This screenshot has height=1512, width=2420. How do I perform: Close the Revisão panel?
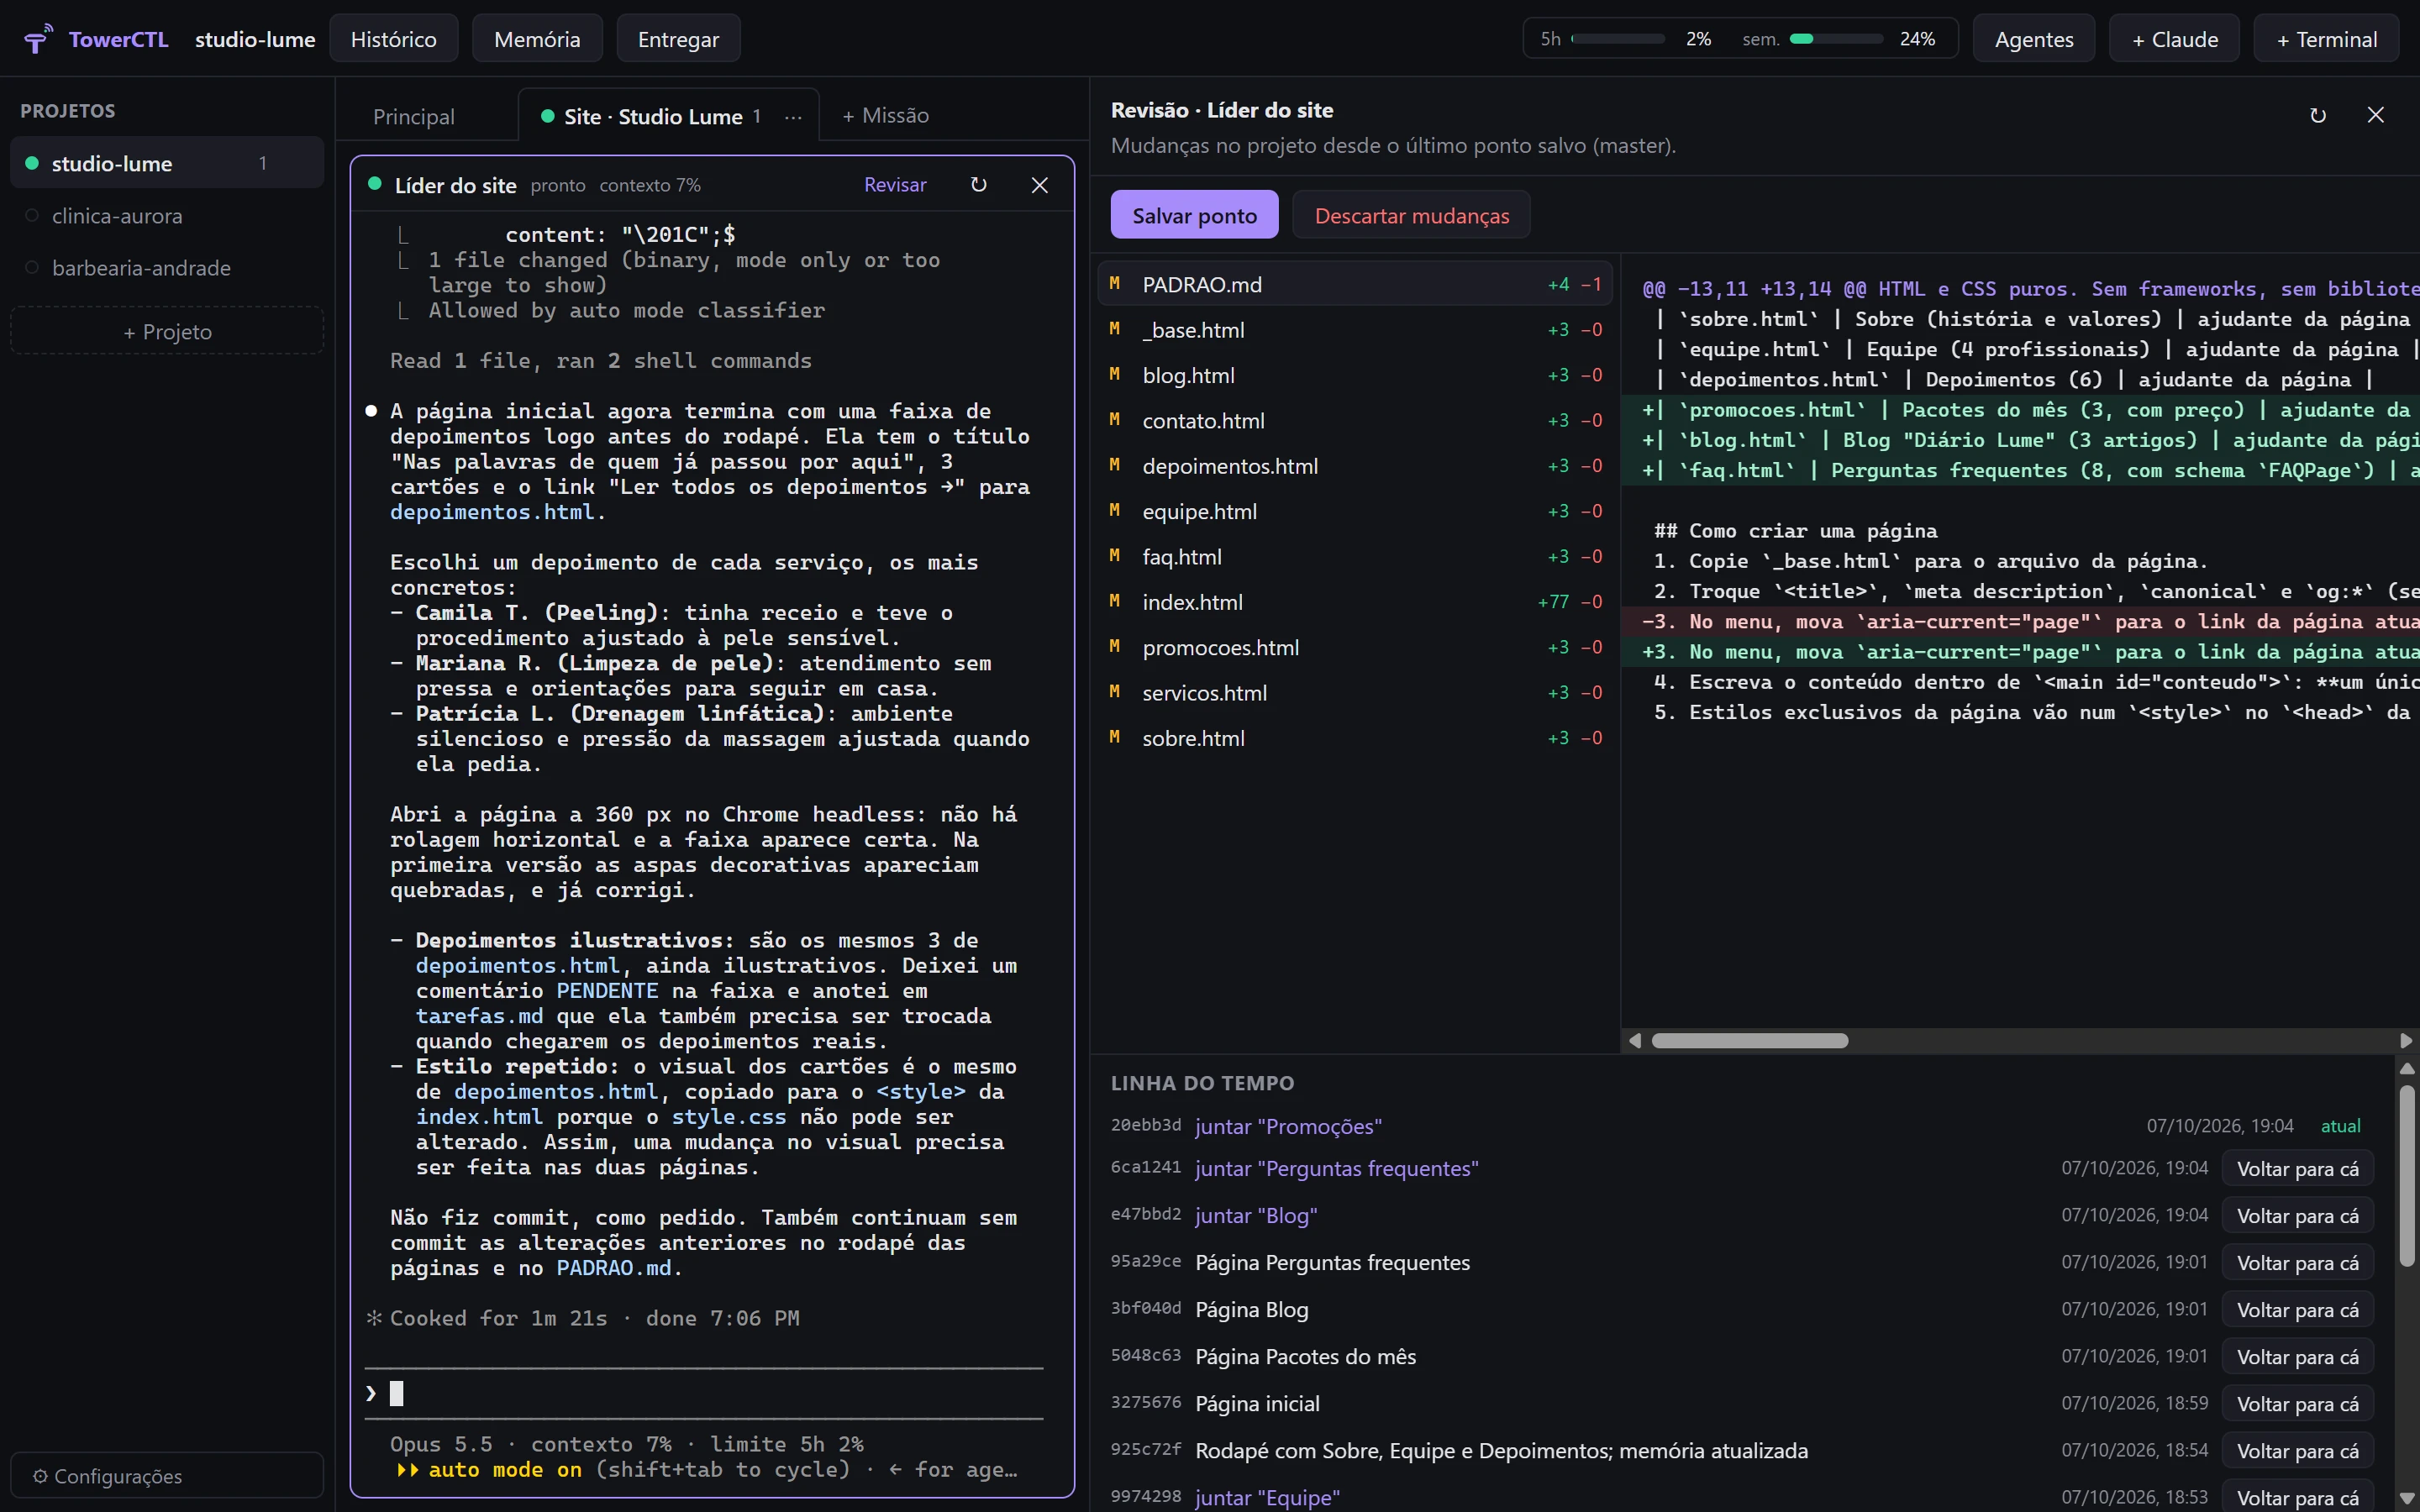(x=2376, y=115)
